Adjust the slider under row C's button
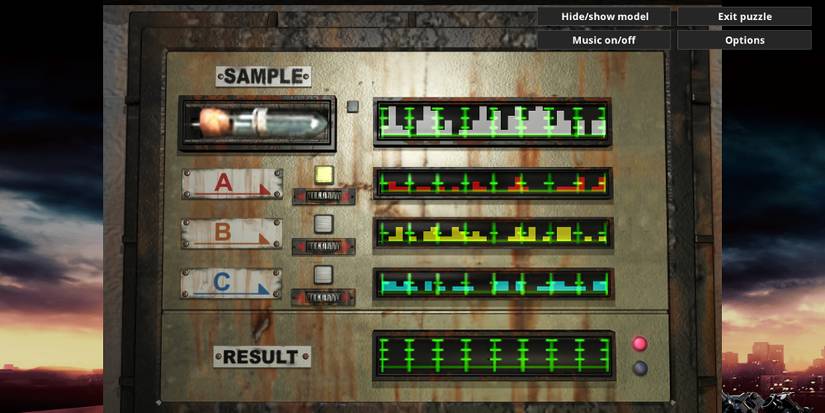Screen dimensions: 825x413 323,297
